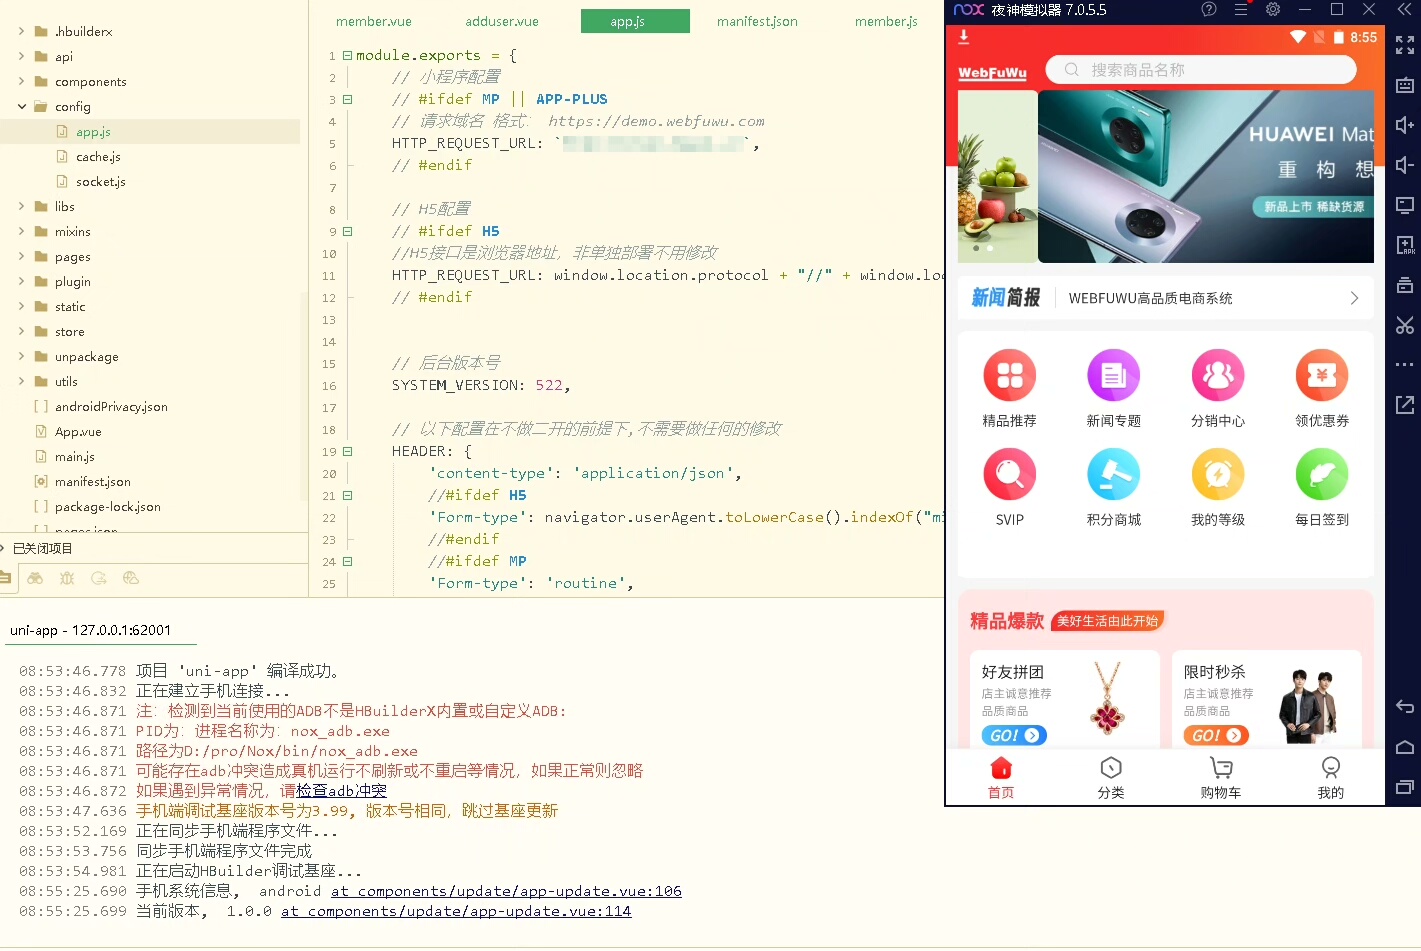Tap the 新闻简报 news bar arrow
Viewport: 1421px width, 951px height.
1354,298
